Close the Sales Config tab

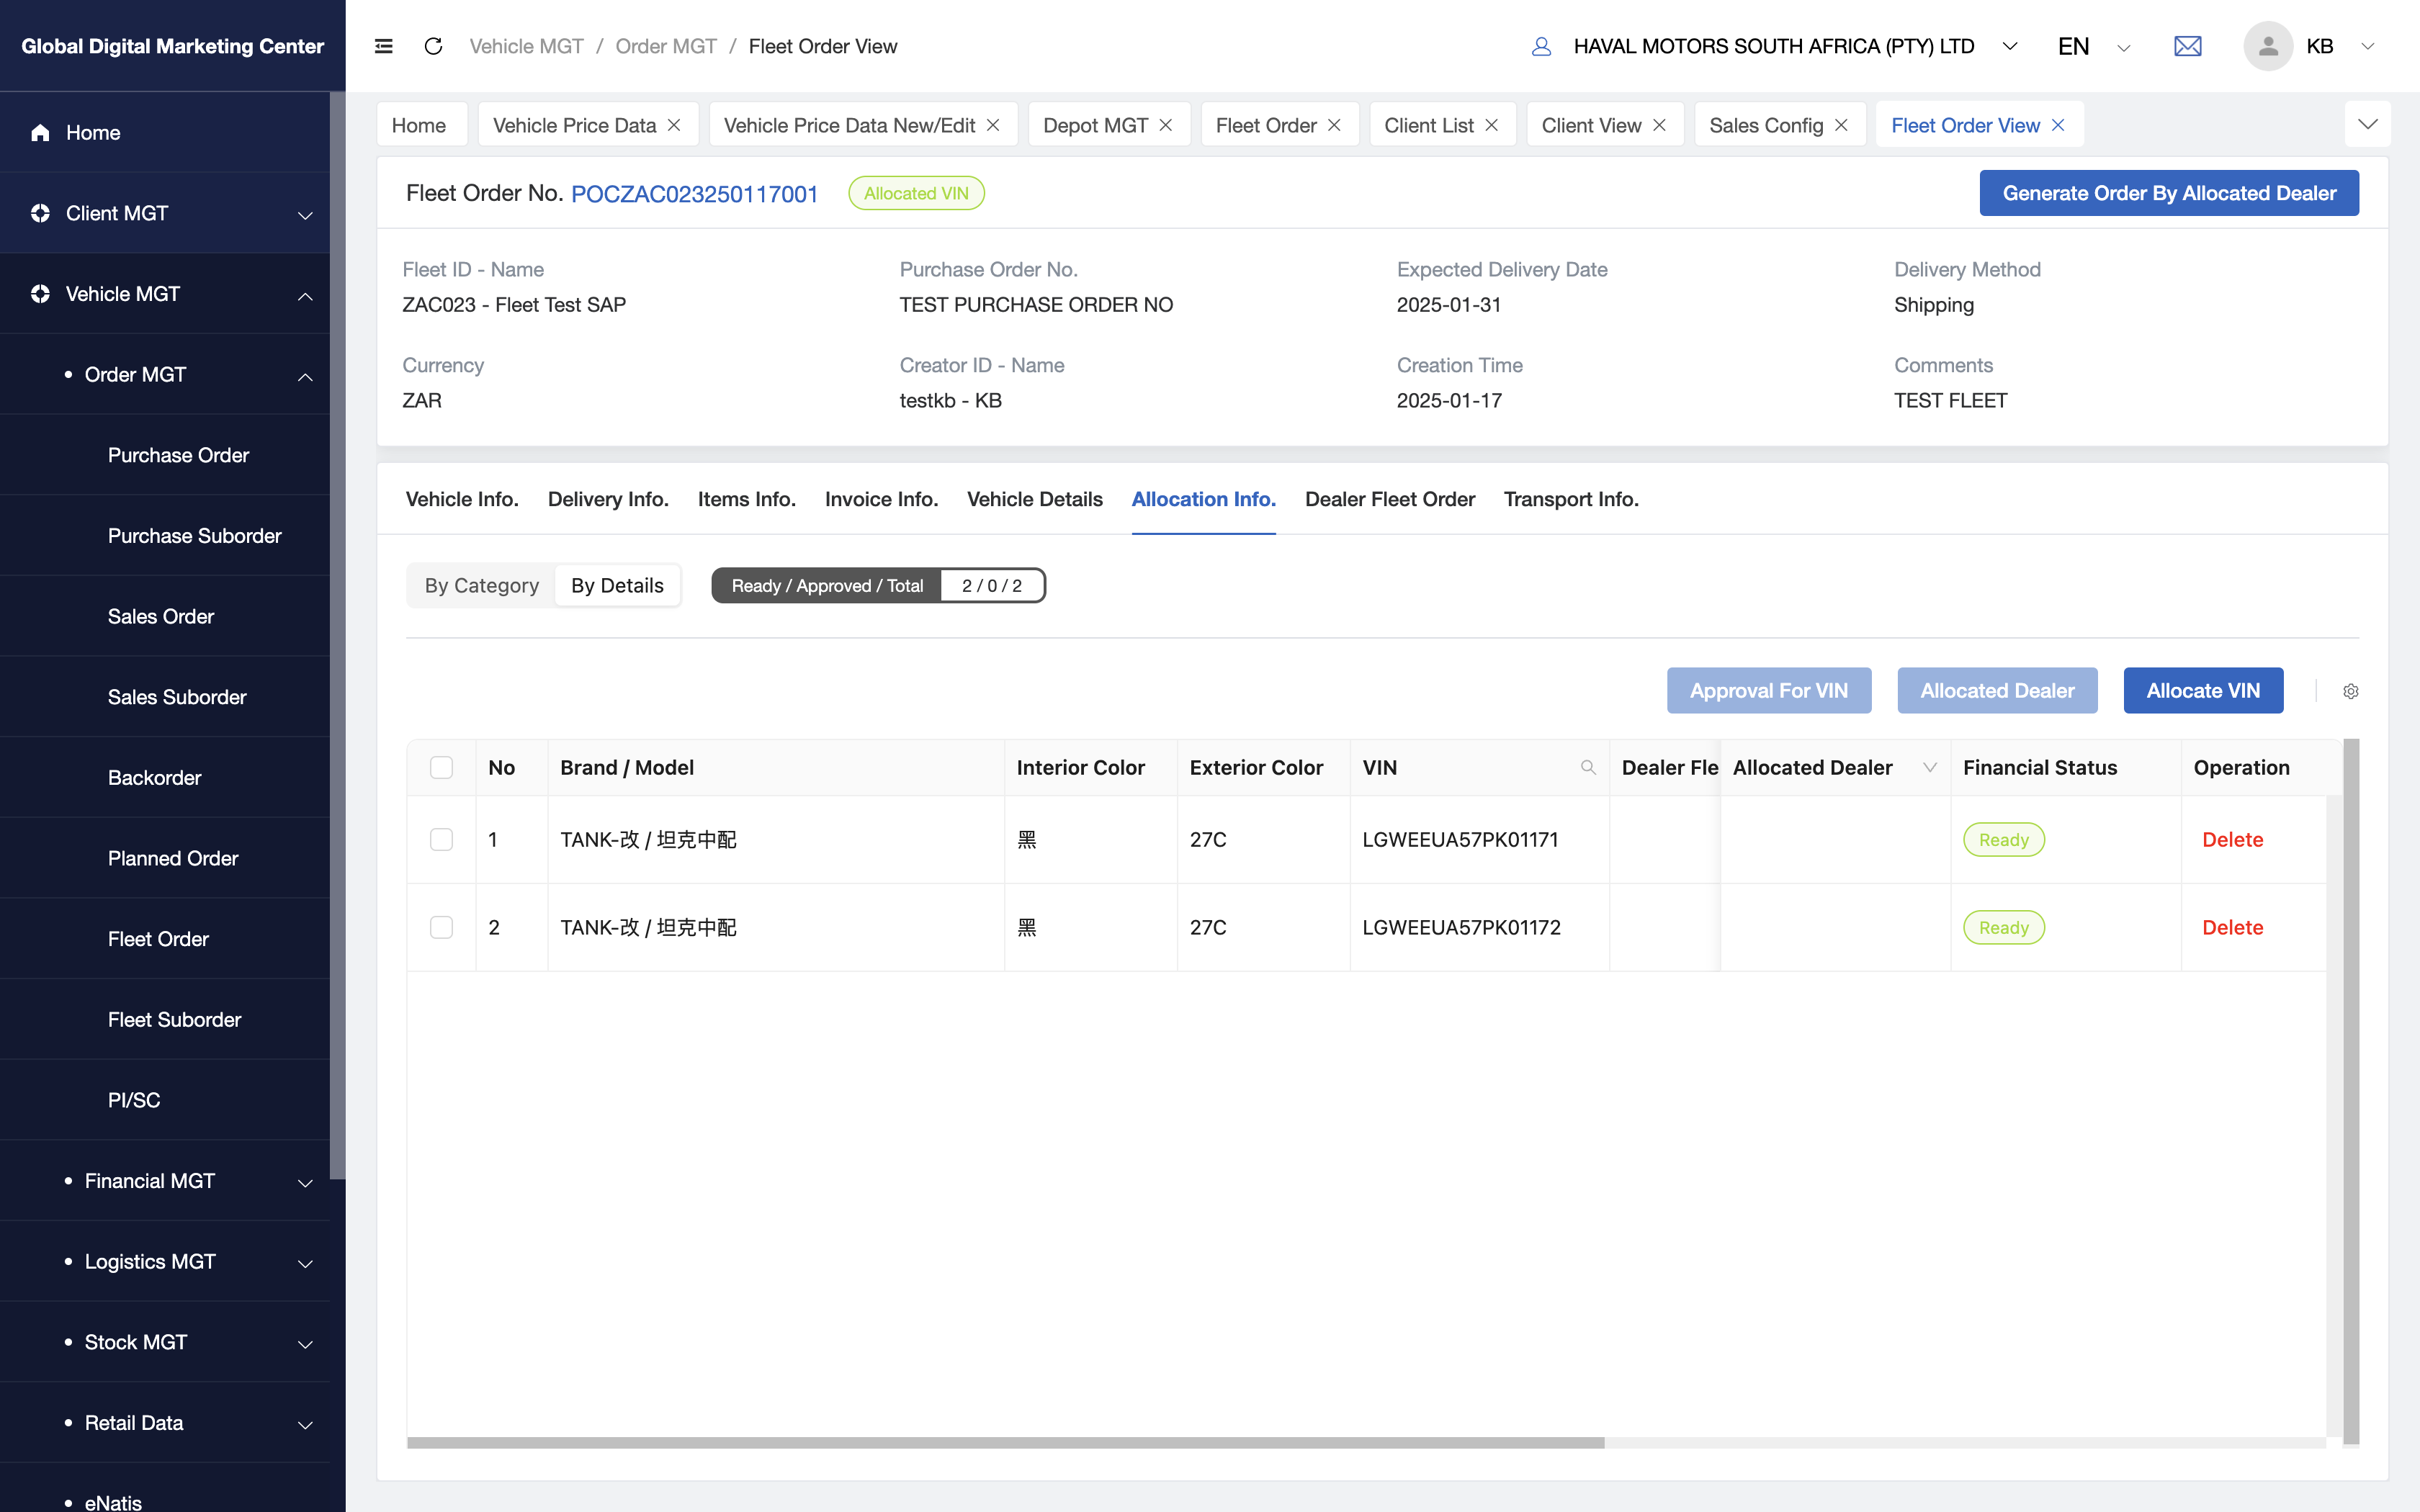coord(1841,125)
